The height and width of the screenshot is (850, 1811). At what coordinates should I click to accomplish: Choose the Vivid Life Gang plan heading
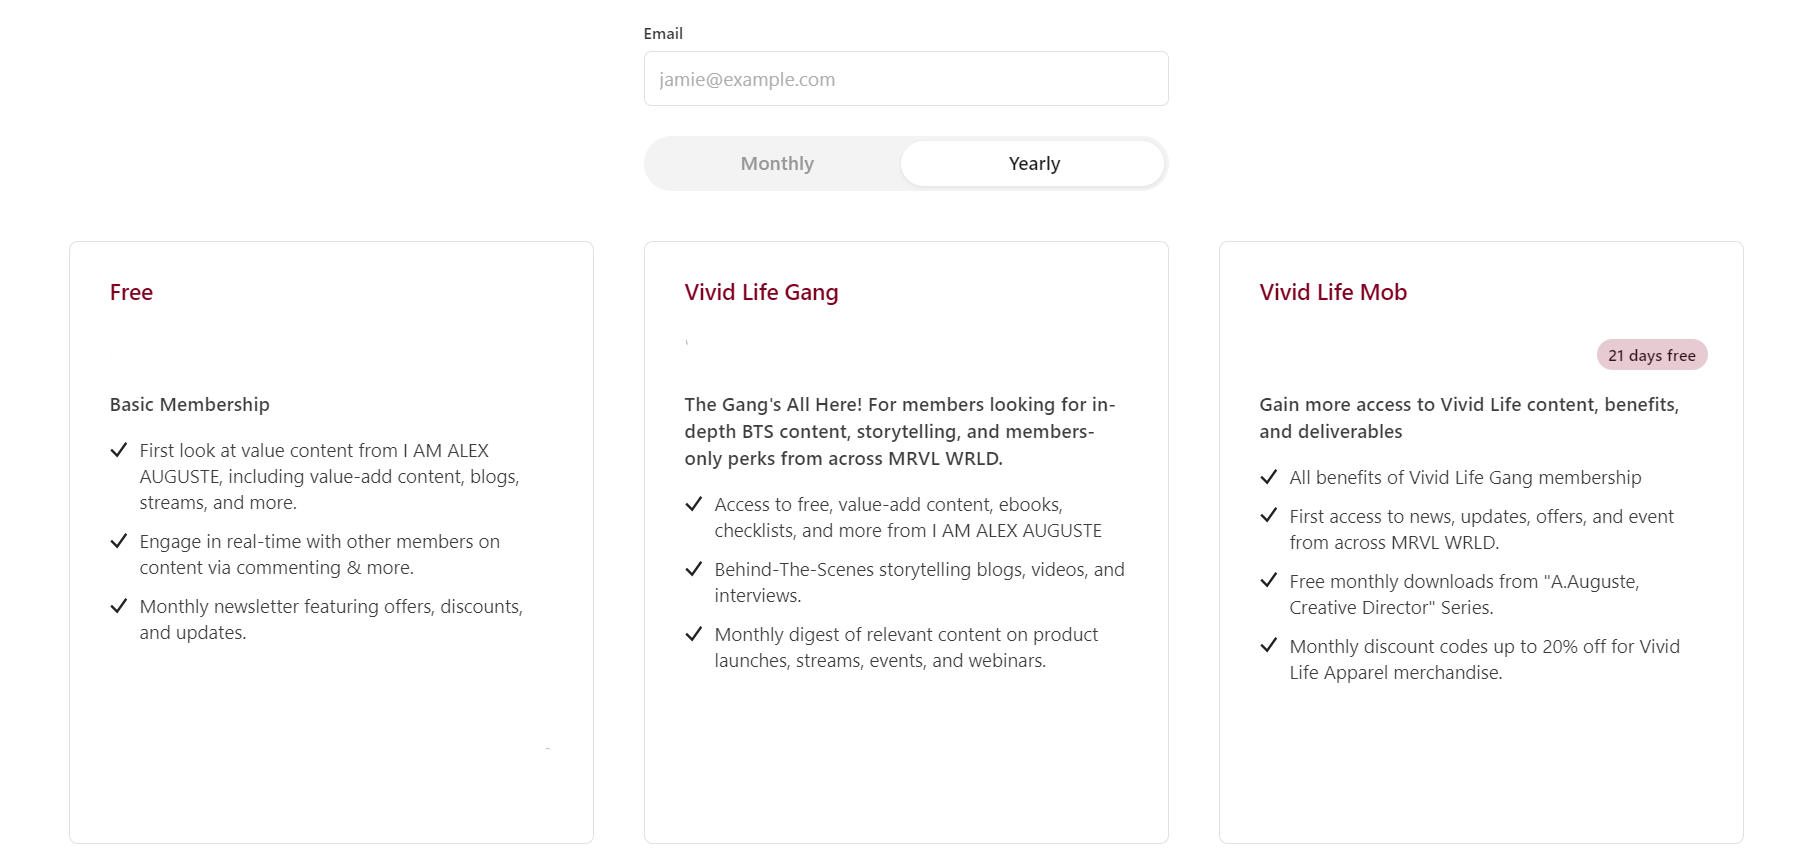coord(761,292)
